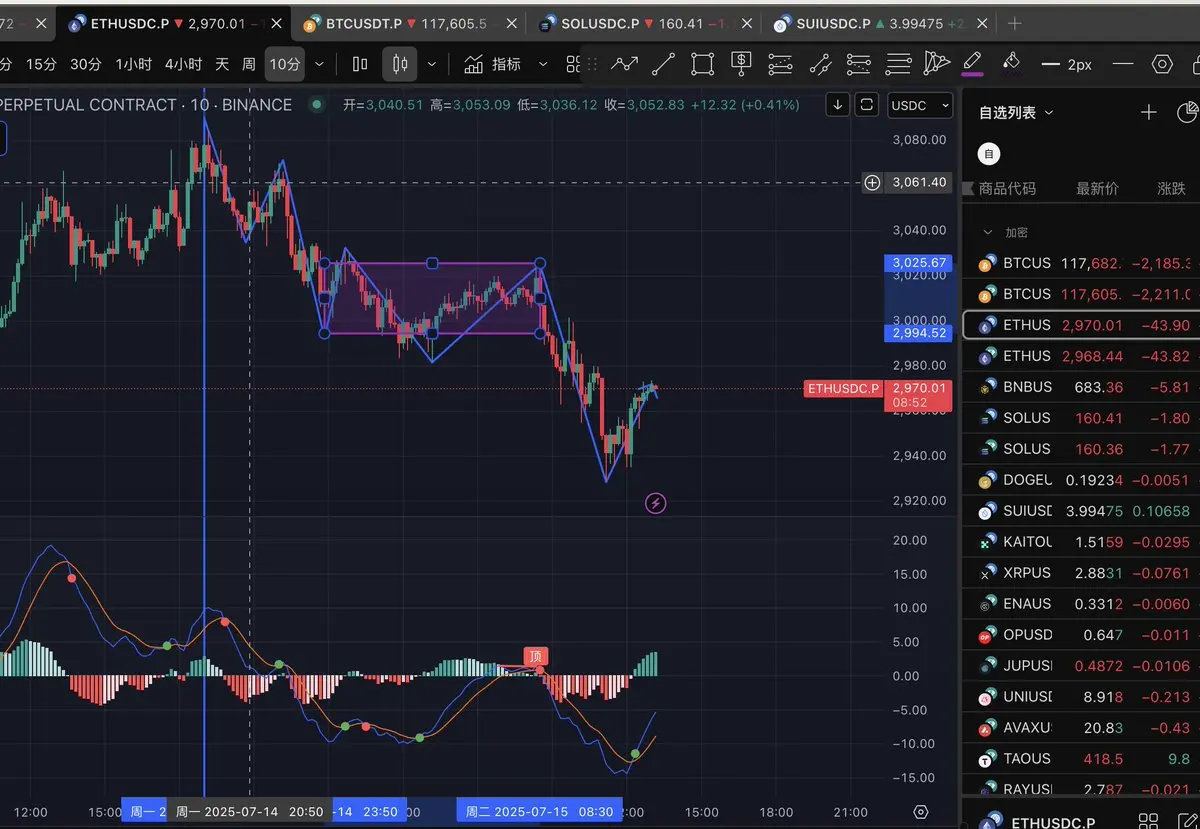Screen dimensions: 1200x829
Task: Open the watchlist pie chart icon
Action: [1188, 113]
